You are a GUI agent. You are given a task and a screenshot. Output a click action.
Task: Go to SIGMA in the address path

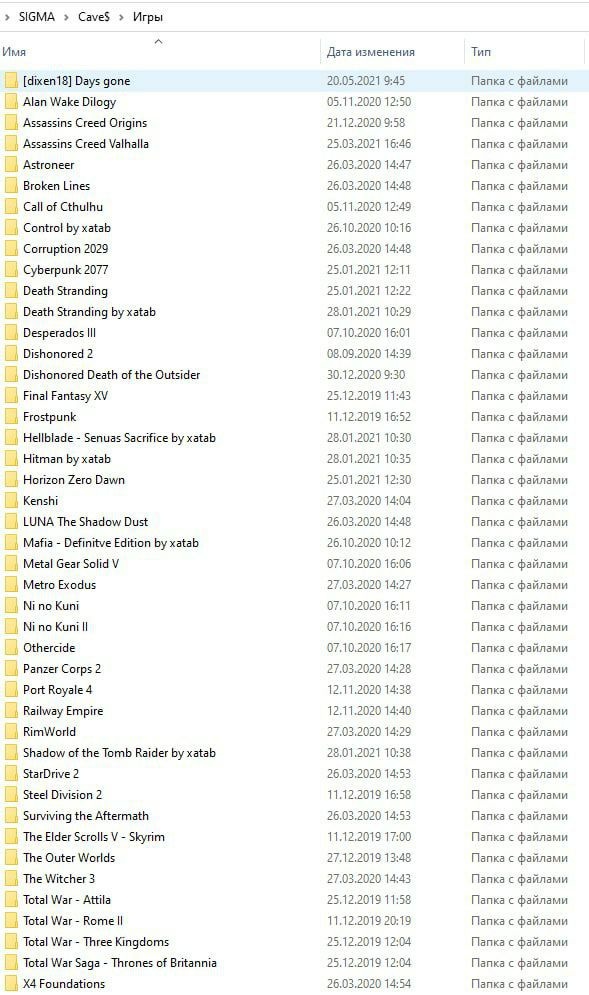coord(37,17)
